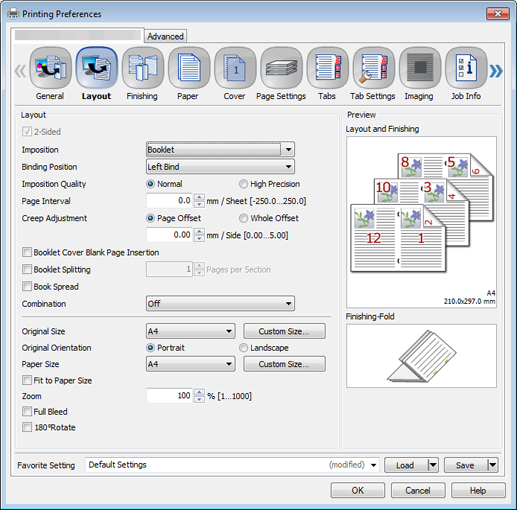Expand the Combination dropdown
Image resolution: width=517 pixels, height=510 pixels.
click(x=220, y=303)
